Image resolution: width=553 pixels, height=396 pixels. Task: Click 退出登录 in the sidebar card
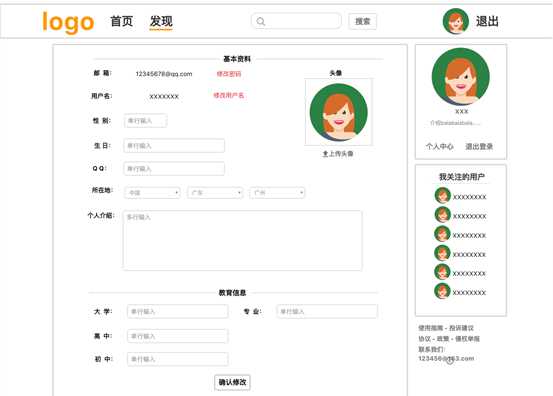coord(479,146)
